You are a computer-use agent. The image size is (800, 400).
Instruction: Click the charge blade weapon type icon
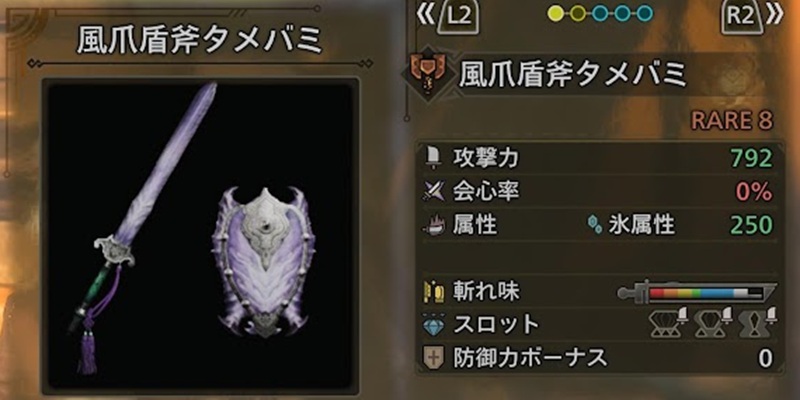(428, 75)
